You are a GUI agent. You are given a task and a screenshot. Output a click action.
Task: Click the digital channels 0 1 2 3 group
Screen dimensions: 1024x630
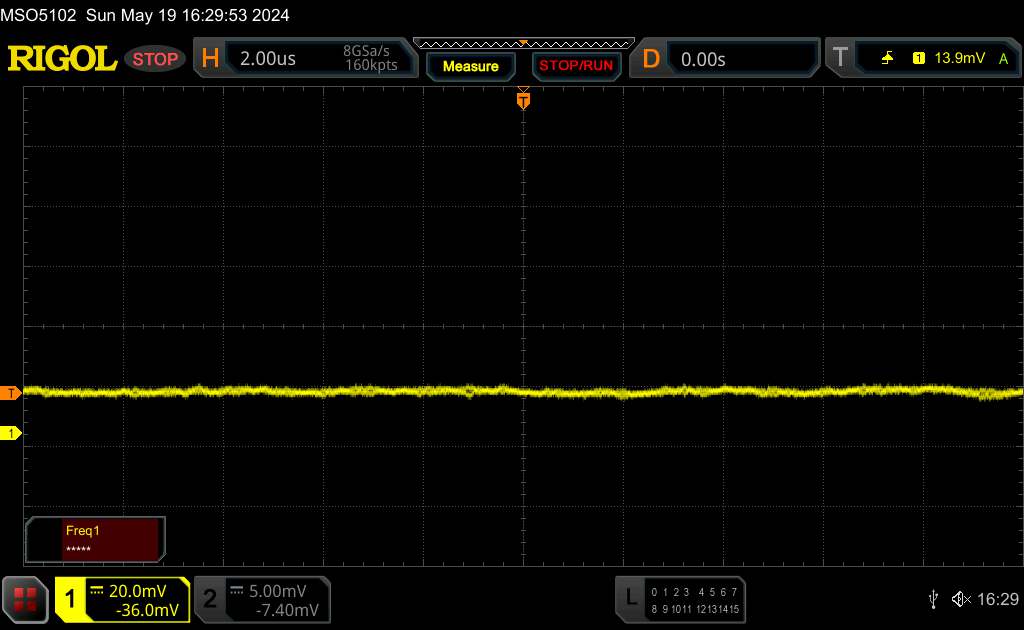click(670, 592)
